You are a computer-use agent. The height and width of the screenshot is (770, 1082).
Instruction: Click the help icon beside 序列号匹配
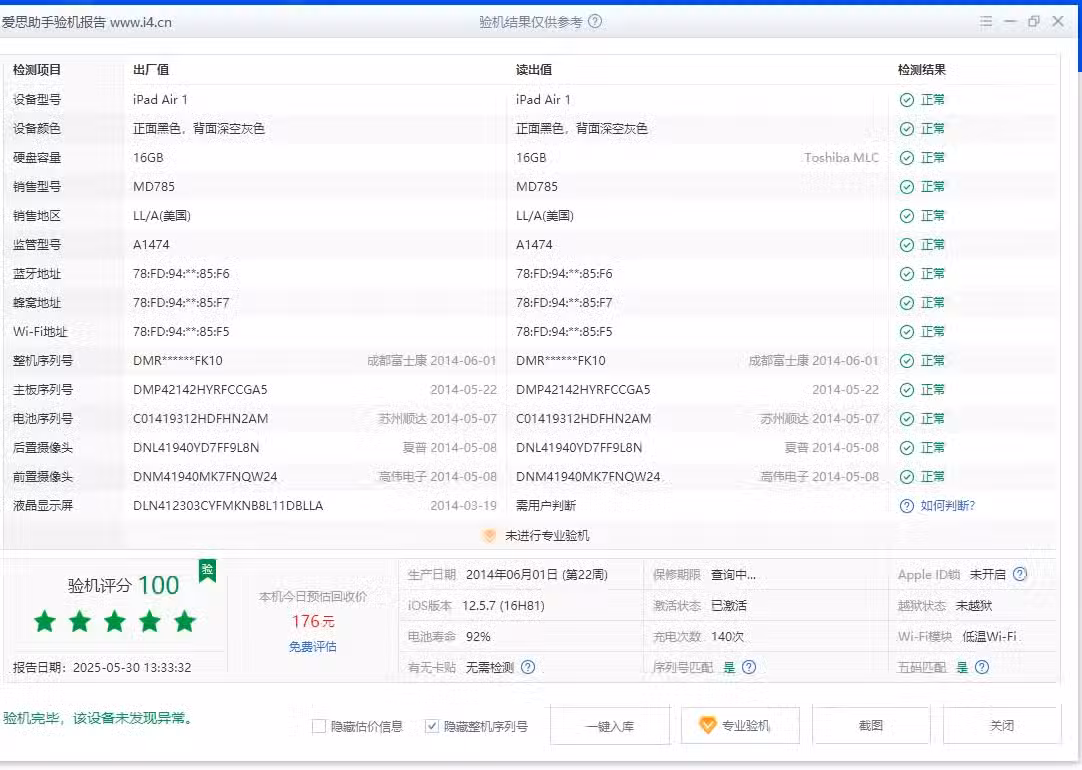pos(749,667)
